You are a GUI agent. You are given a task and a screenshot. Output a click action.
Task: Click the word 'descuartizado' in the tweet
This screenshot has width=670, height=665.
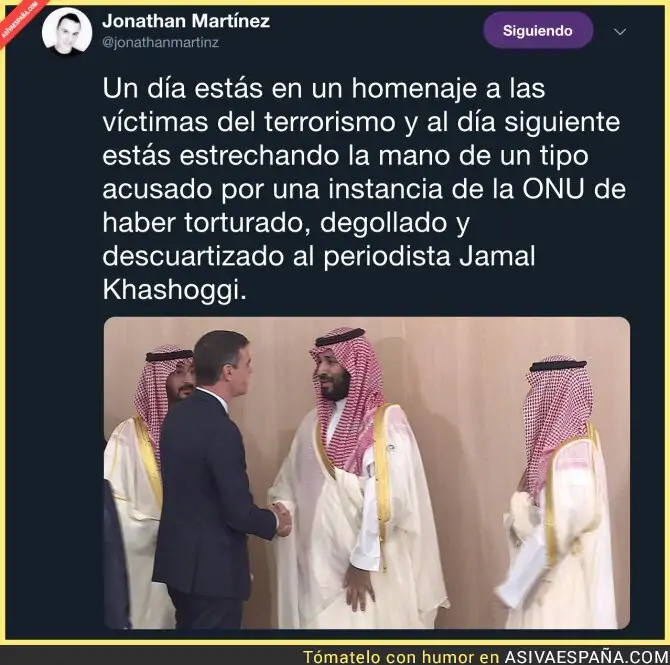(x=193, y=256)
